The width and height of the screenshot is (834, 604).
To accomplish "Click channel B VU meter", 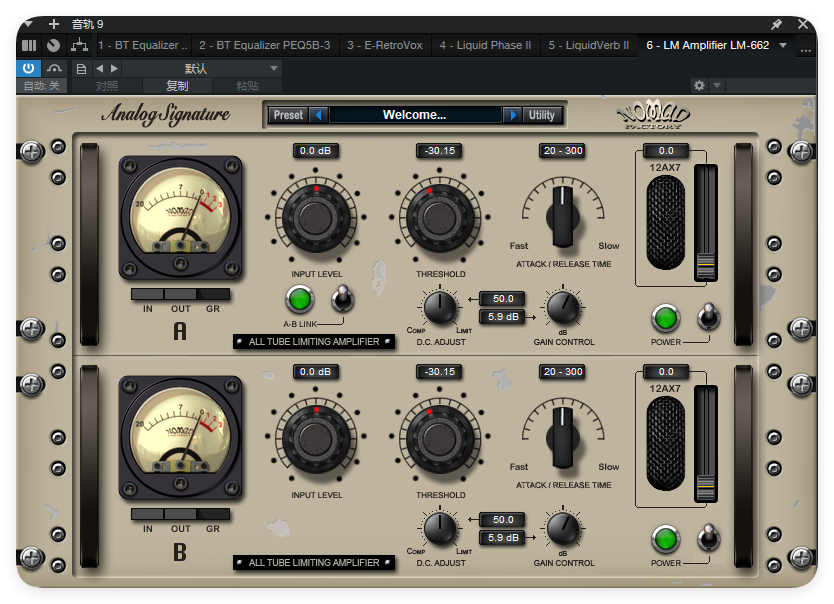I will tap(180, 438).
